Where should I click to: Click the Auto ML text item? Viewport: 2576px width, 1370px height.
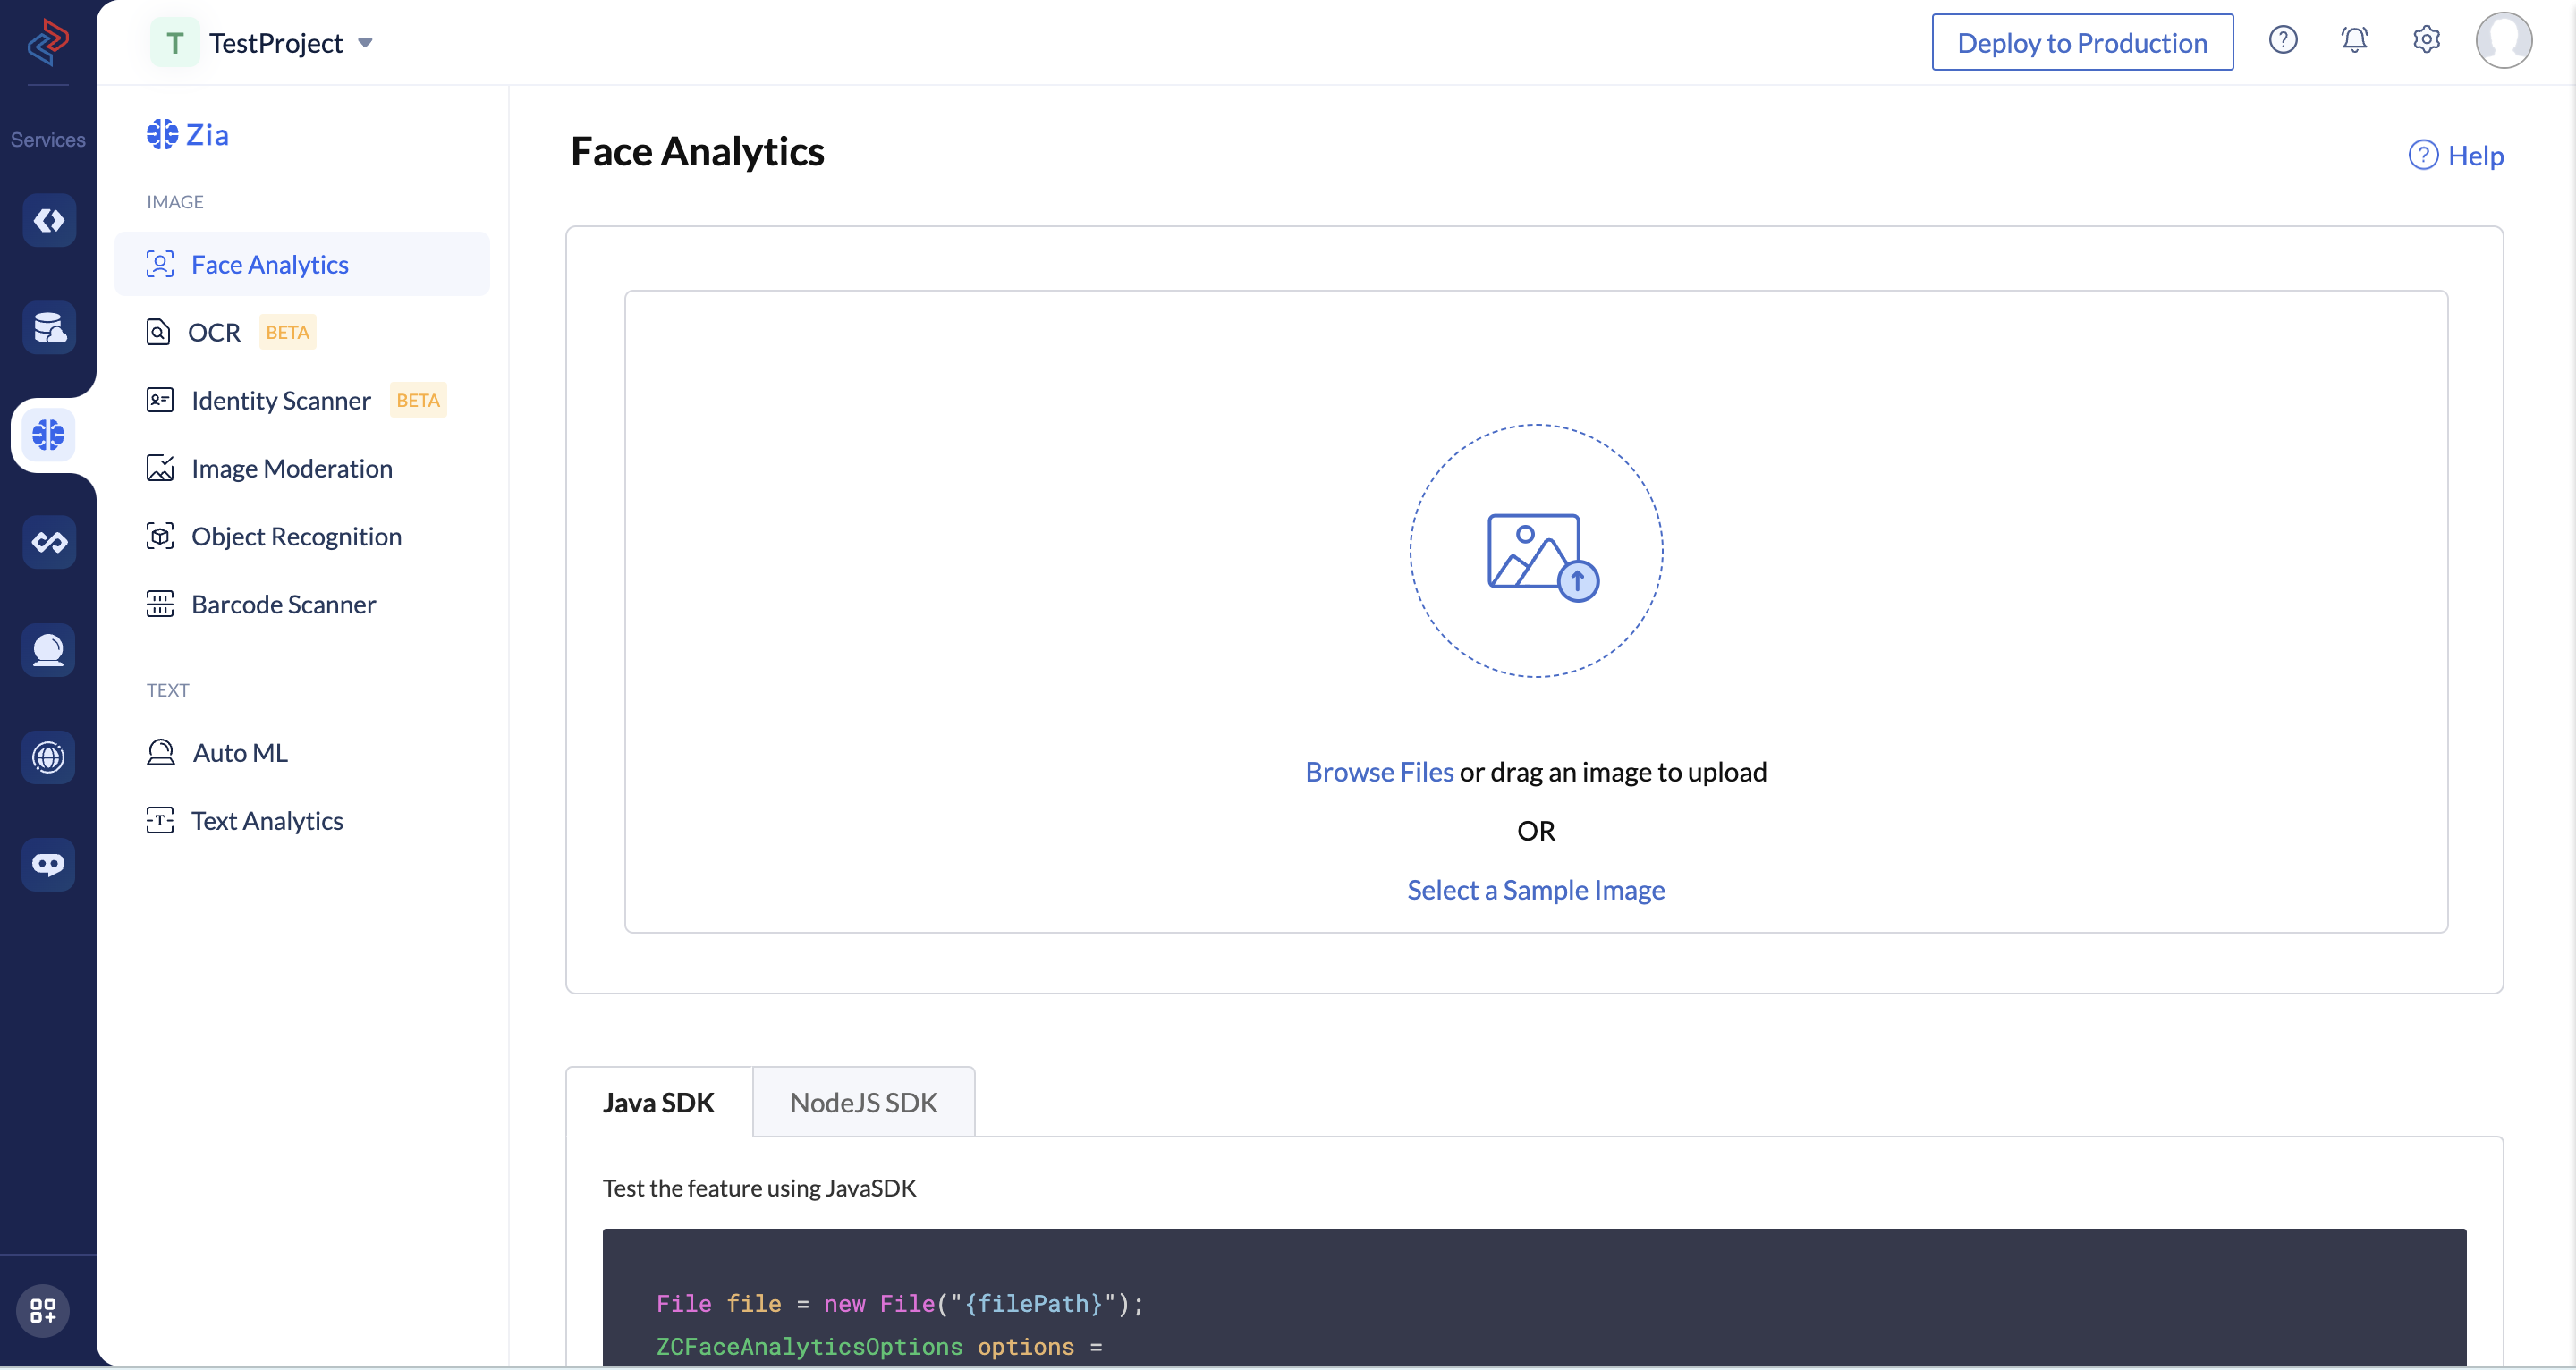pyautogui.click(x=239, y=751)
